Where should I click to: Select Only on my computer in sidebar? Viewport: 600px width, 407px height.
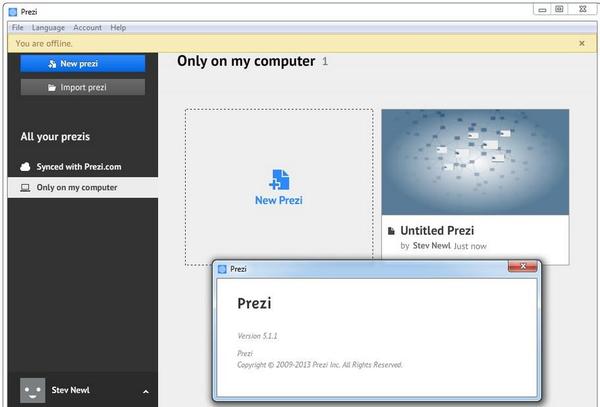83,187
